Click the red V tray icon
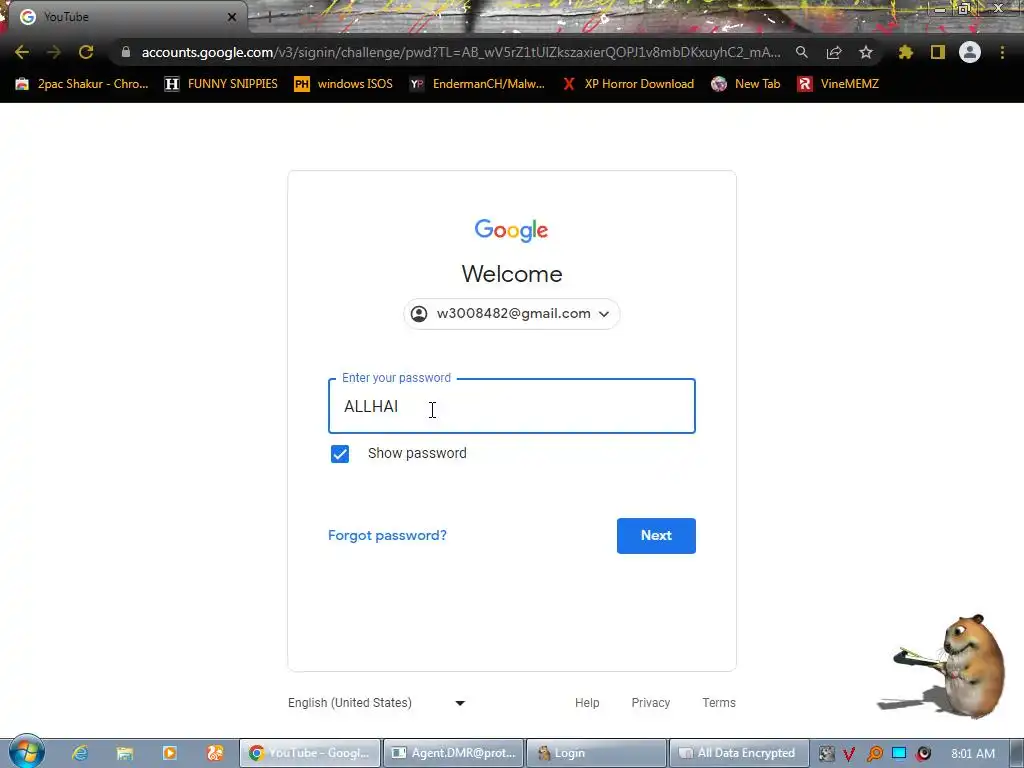Image resolution: width=1024 pixels, height=768 pixels. pos(849,754)
